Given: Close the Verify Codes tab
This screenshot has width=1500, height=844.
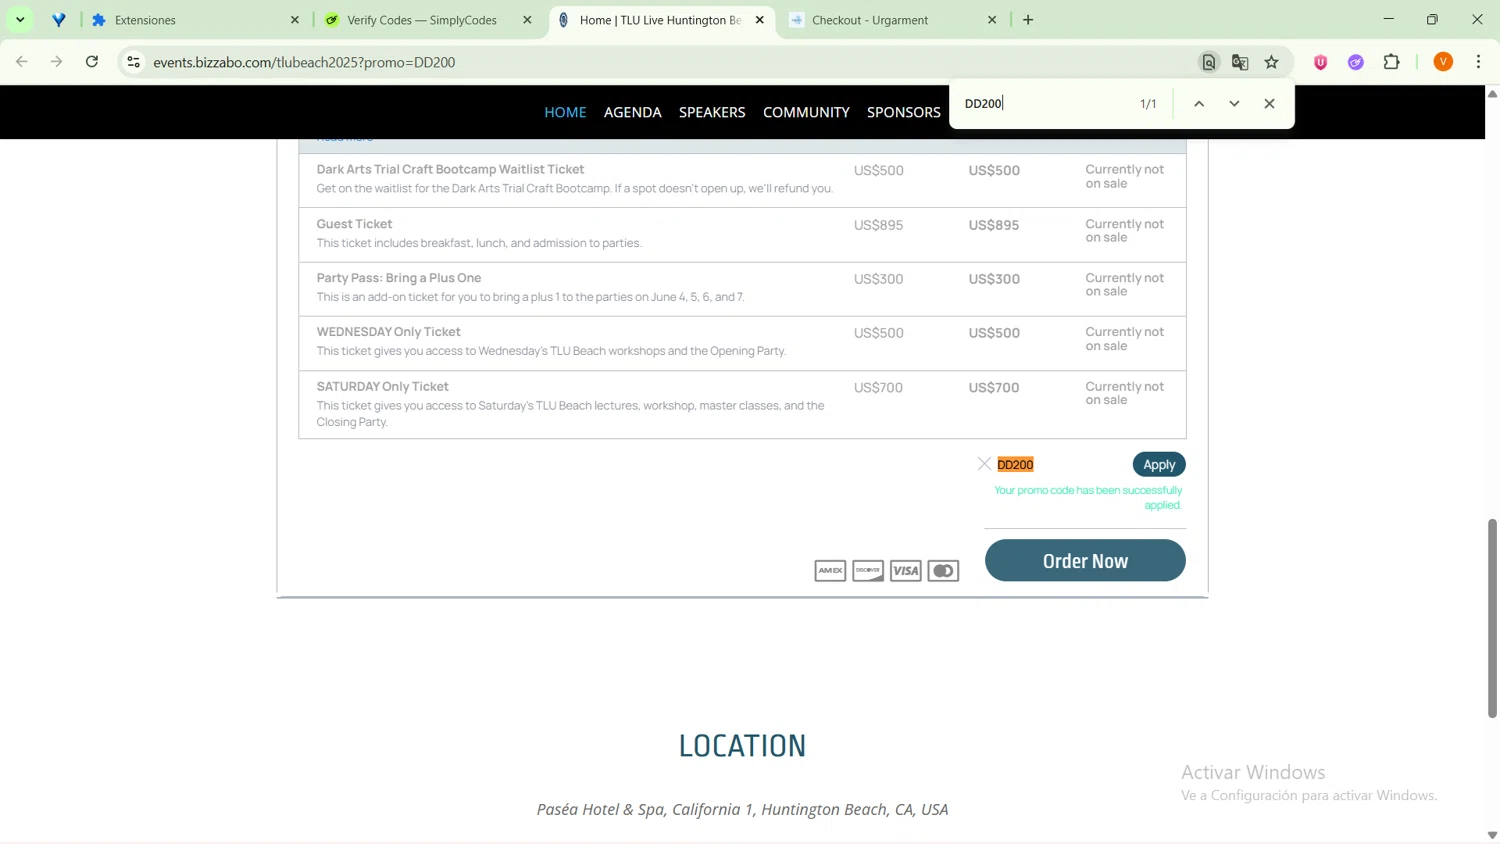Looking at the screenshot, I should [527, 19].
